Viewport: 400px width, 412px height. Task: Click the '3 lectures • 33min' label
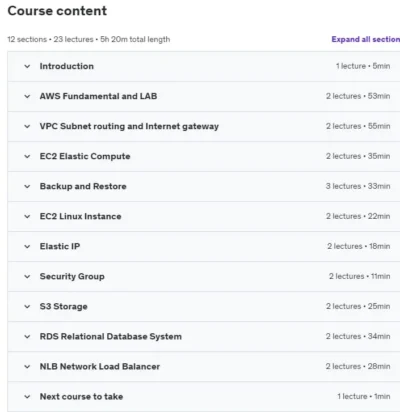tap(358, 186)
